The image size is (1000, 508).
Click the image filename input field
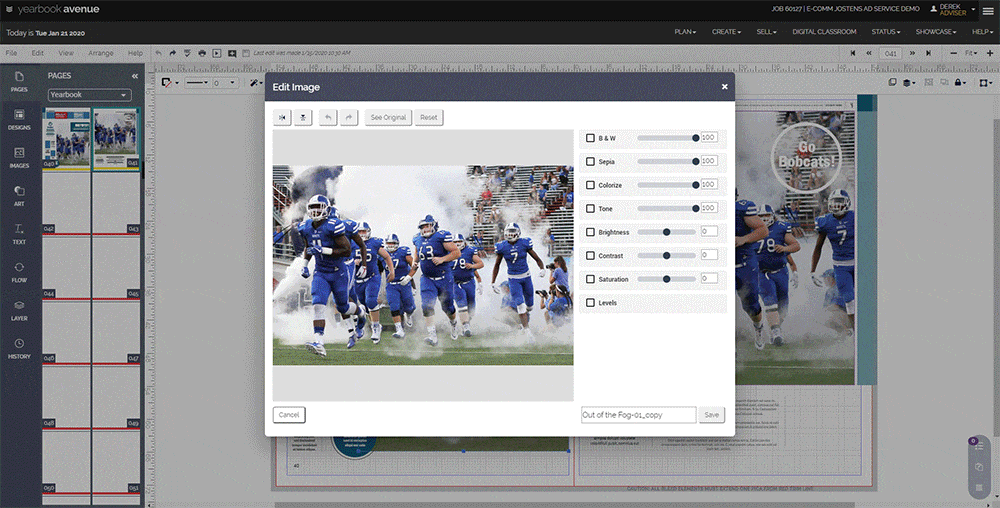pyautogui.click(x=638, y=415)
